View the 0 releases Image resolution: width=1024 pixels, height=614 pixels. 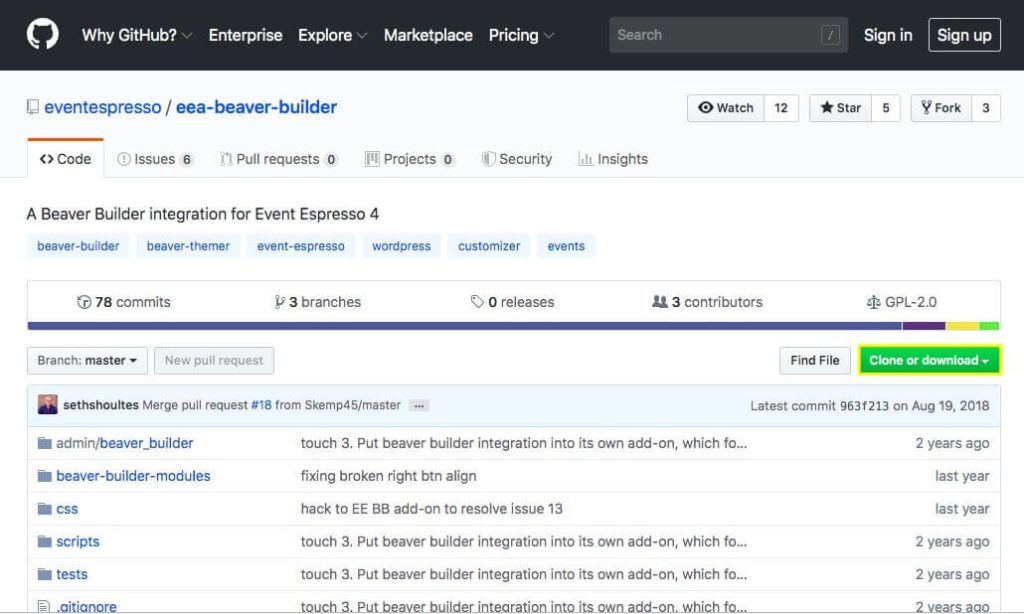pos(512,302)
